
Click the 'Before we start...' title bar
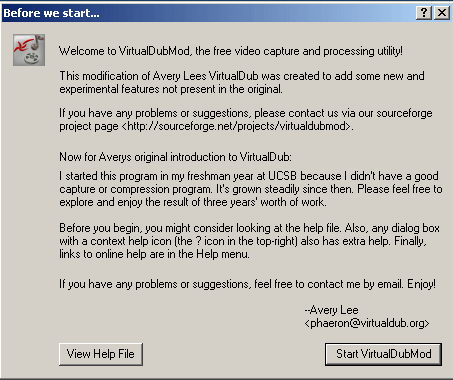208,13
